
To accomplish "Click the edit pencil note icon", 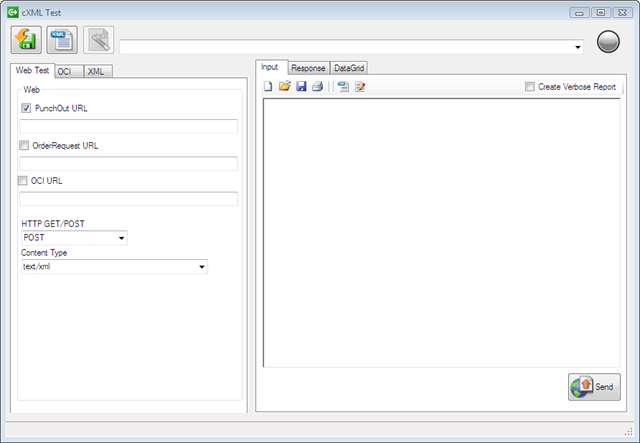I will (360, 87).
